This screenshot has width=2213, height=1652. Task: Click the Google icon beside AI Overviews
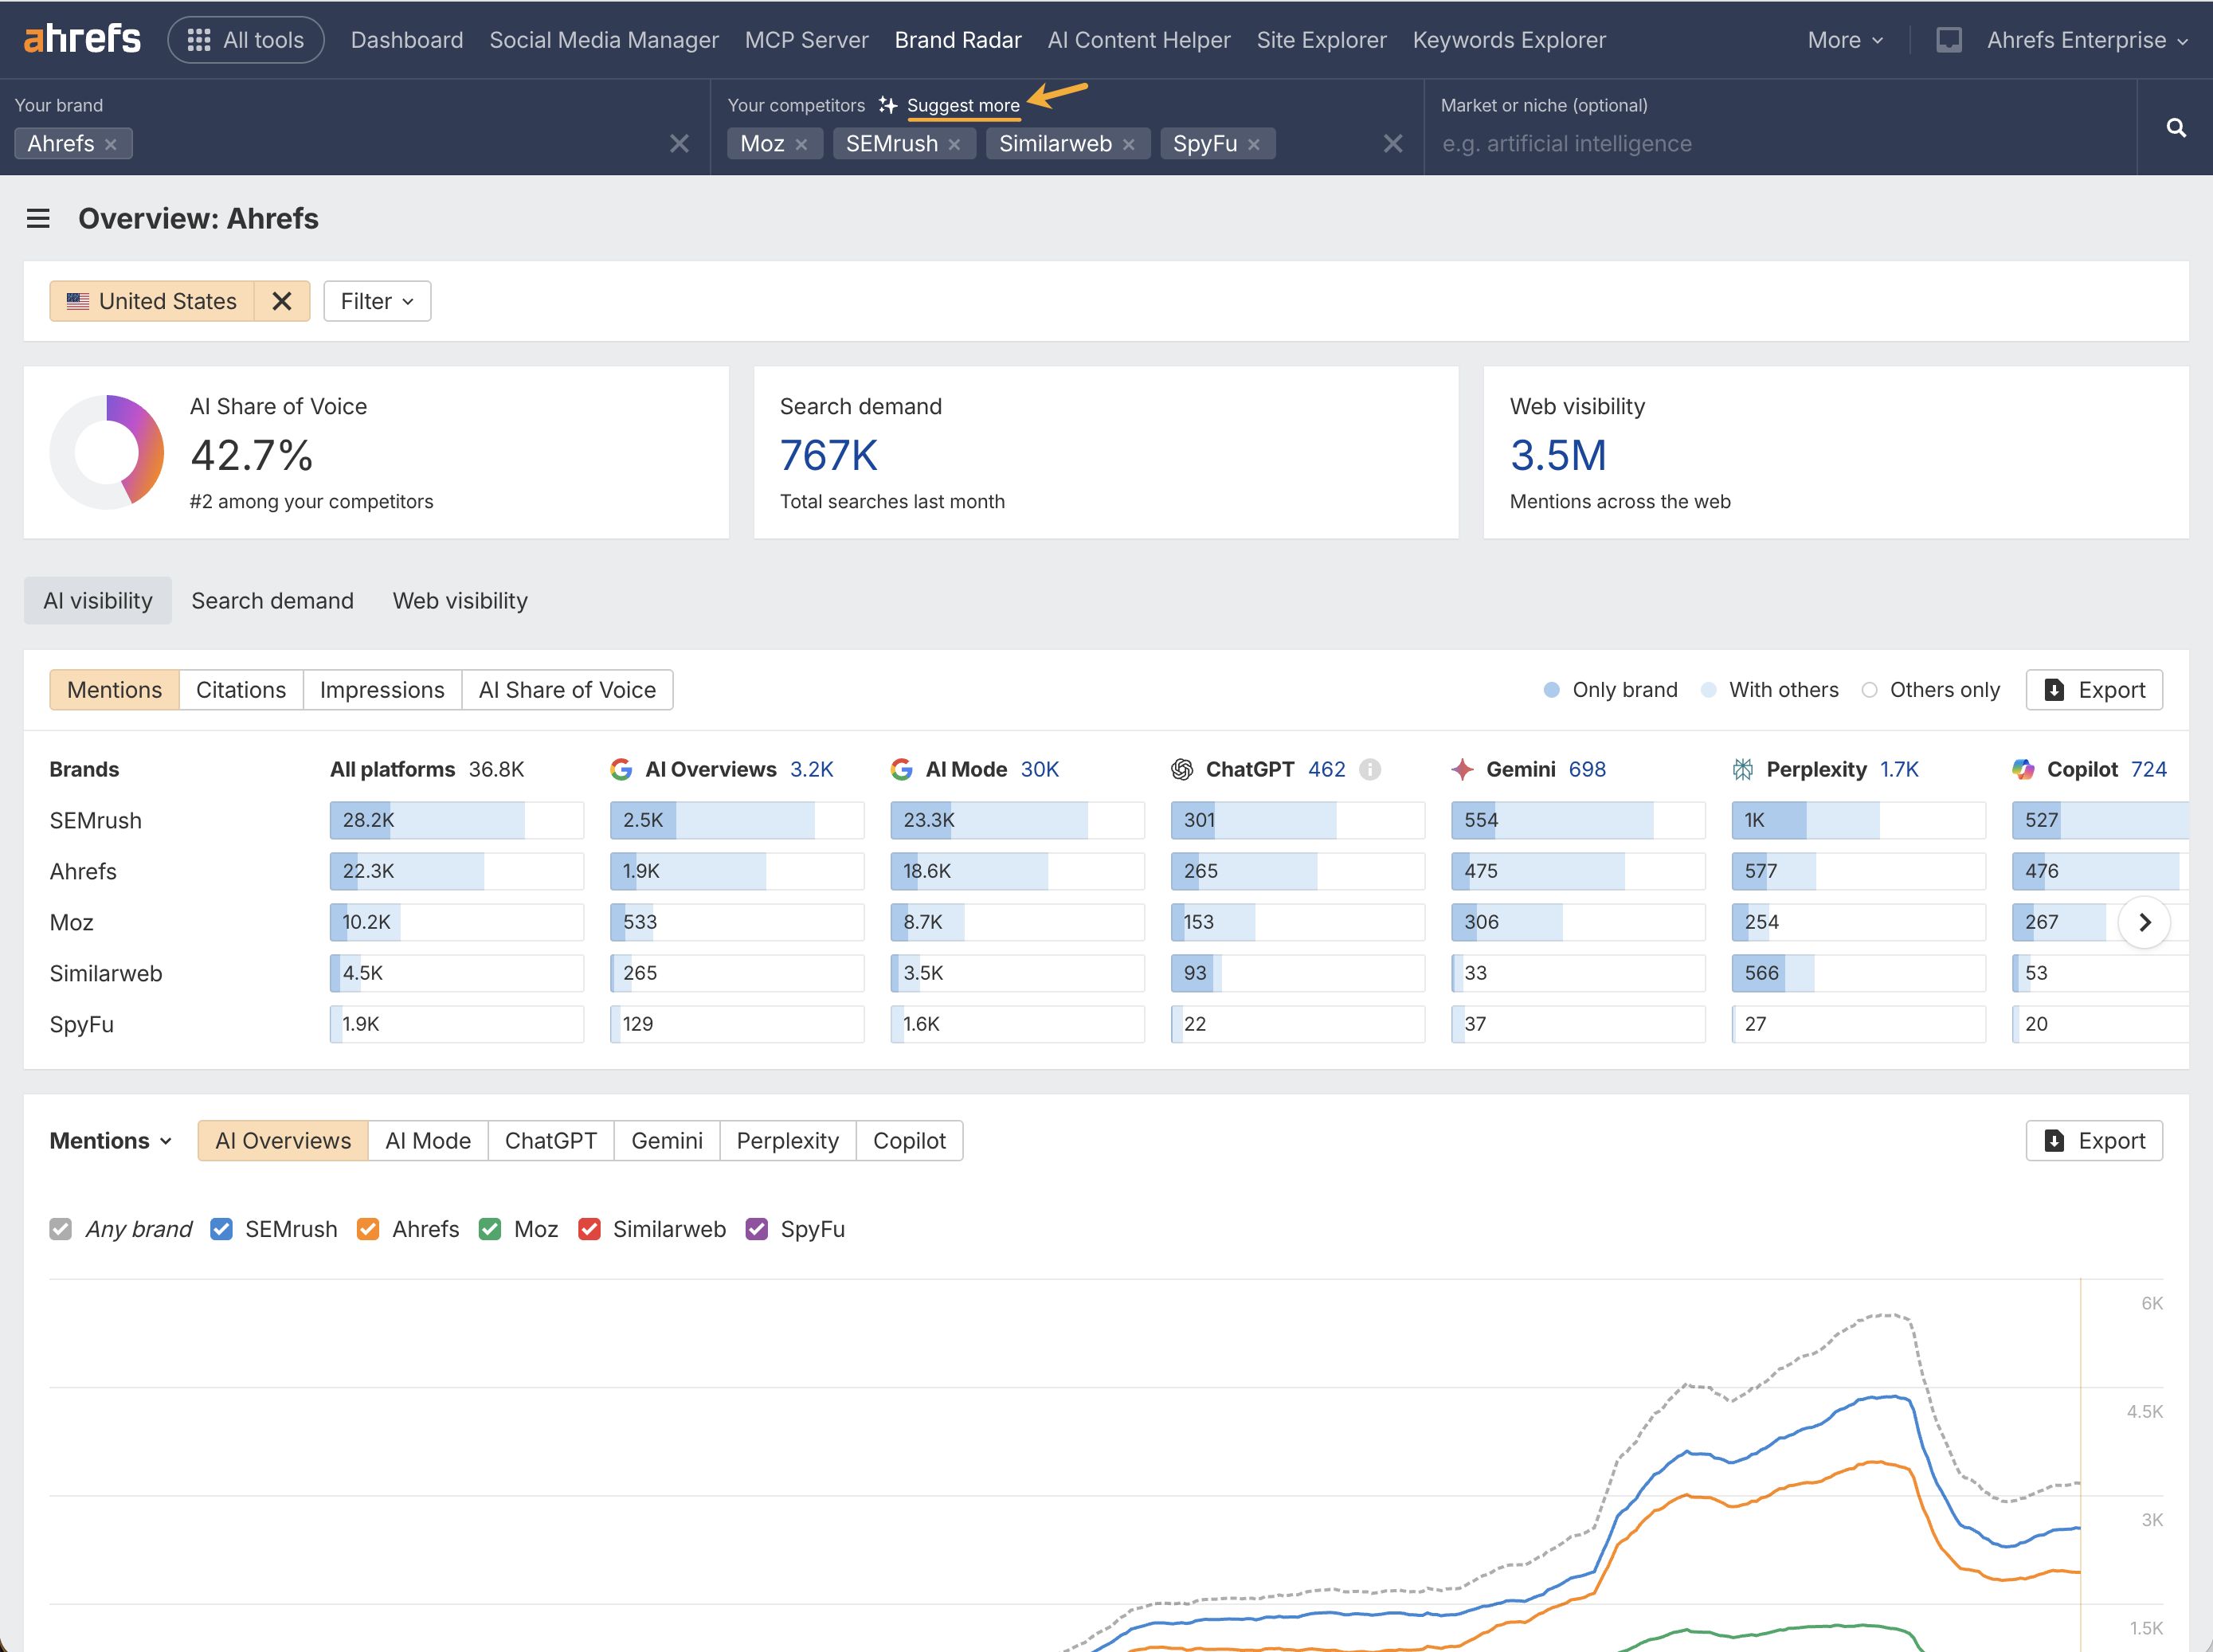[622, 769]
